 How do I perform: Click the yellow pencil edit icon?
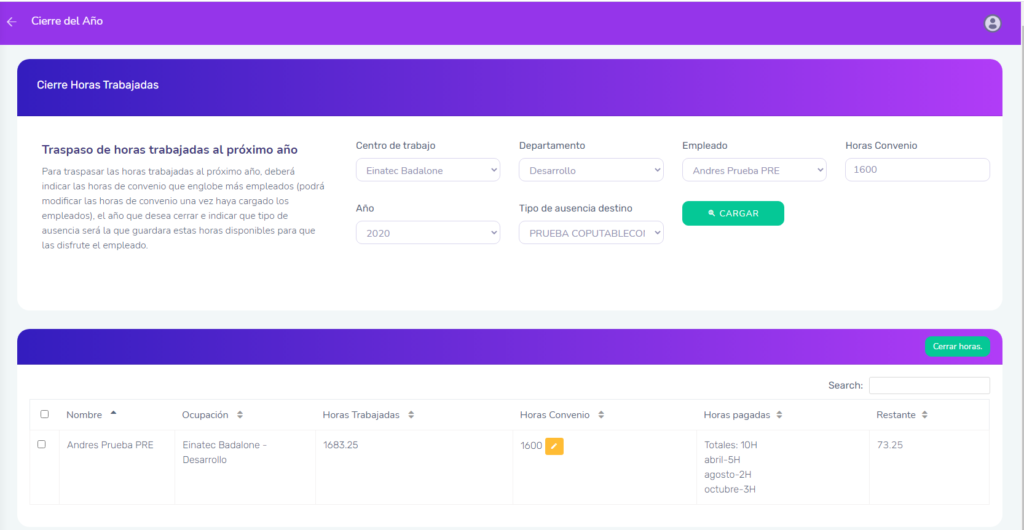point(554,446)
